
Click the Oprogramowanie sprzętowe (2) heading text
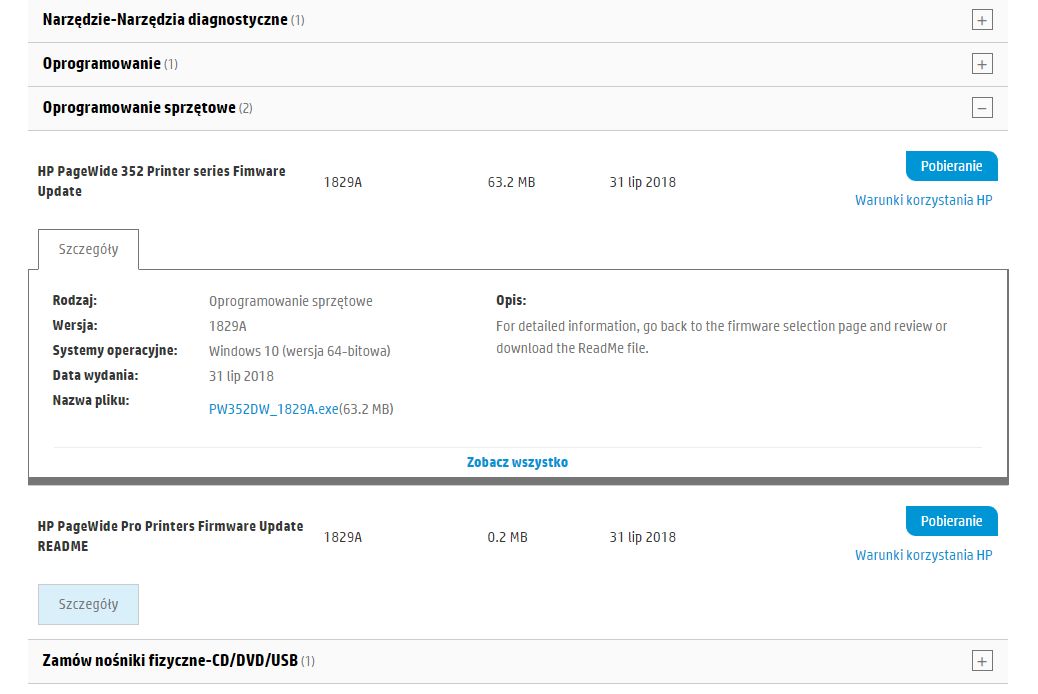point(139,108)
